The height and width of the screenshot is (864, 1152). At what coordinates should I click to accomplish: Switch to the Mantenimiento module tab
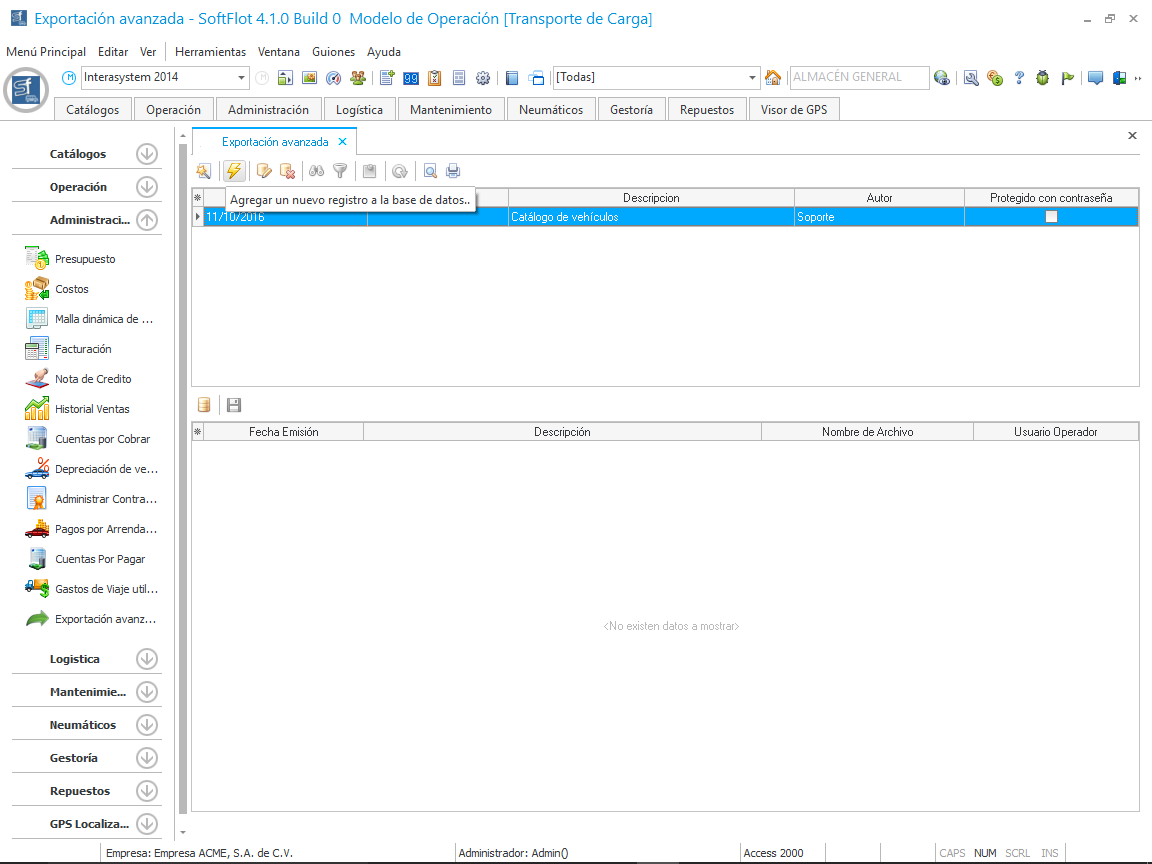tap(450, 110)
